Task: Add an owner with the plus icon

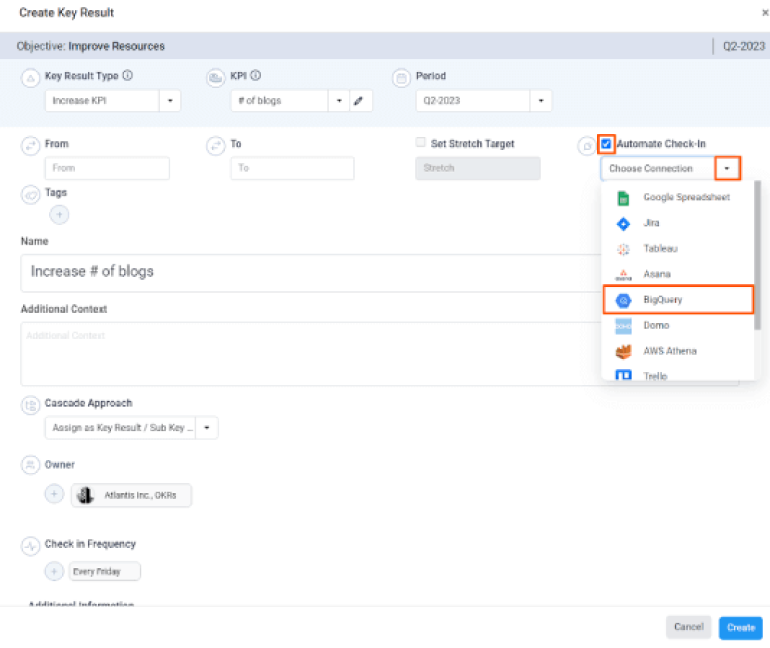Action: [x=55, y=494]
